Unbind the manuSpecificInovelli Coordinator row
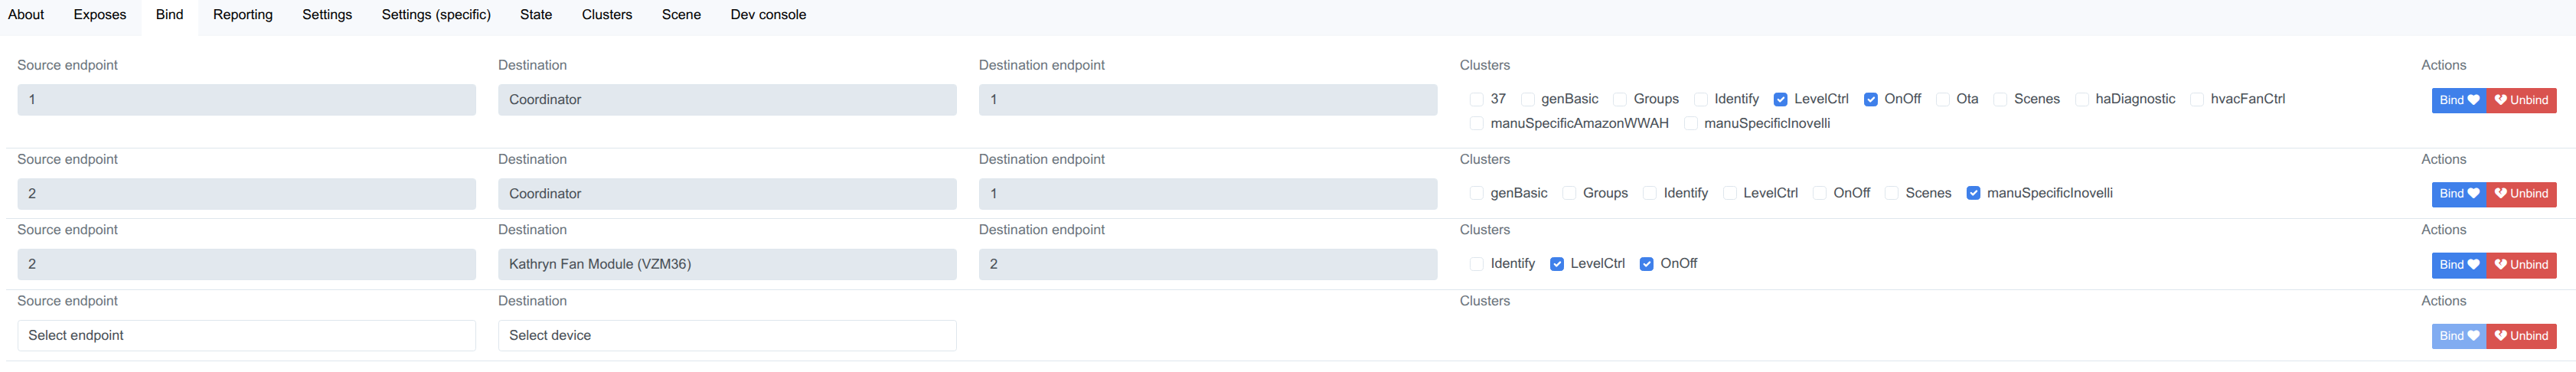This screenshot has height=372, width=2576. 2521,194
